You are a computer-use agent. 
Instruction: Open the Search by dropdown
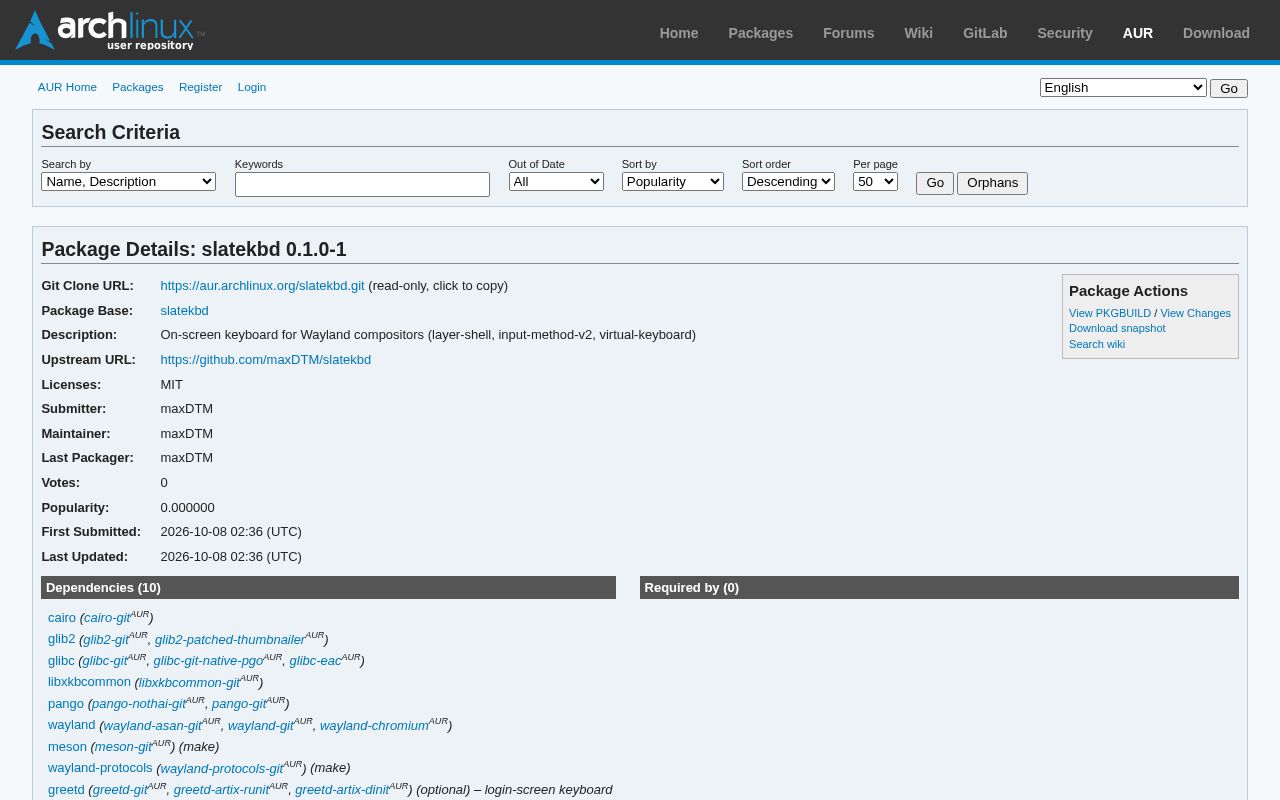pyautogui.click(x=128, y=181)
